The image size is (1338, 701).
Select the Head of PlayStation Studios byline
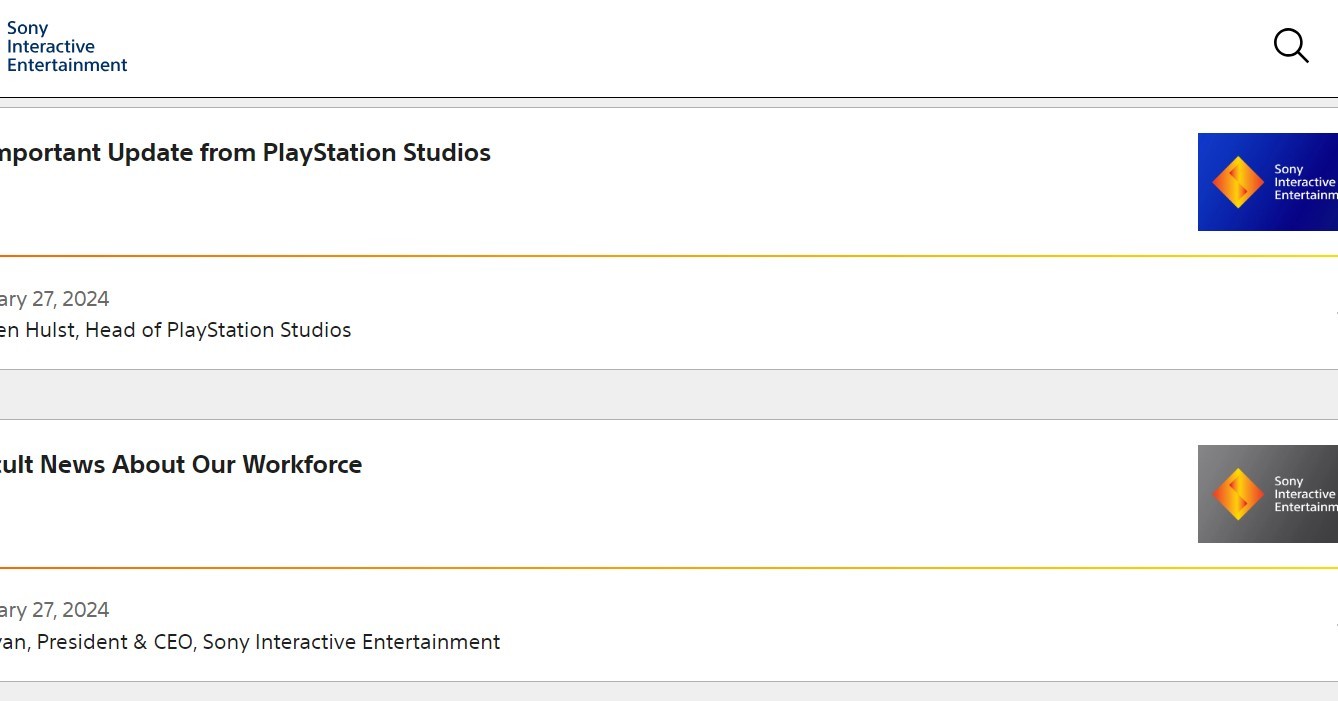(x=175, y=330)
